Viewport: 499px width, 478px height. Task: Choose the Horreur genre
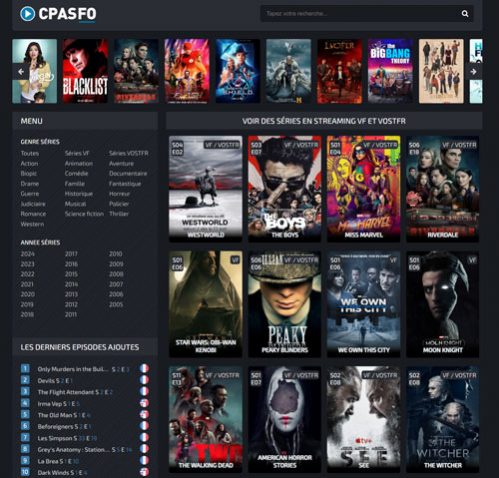pyautogui.click(x=119, y=194)
